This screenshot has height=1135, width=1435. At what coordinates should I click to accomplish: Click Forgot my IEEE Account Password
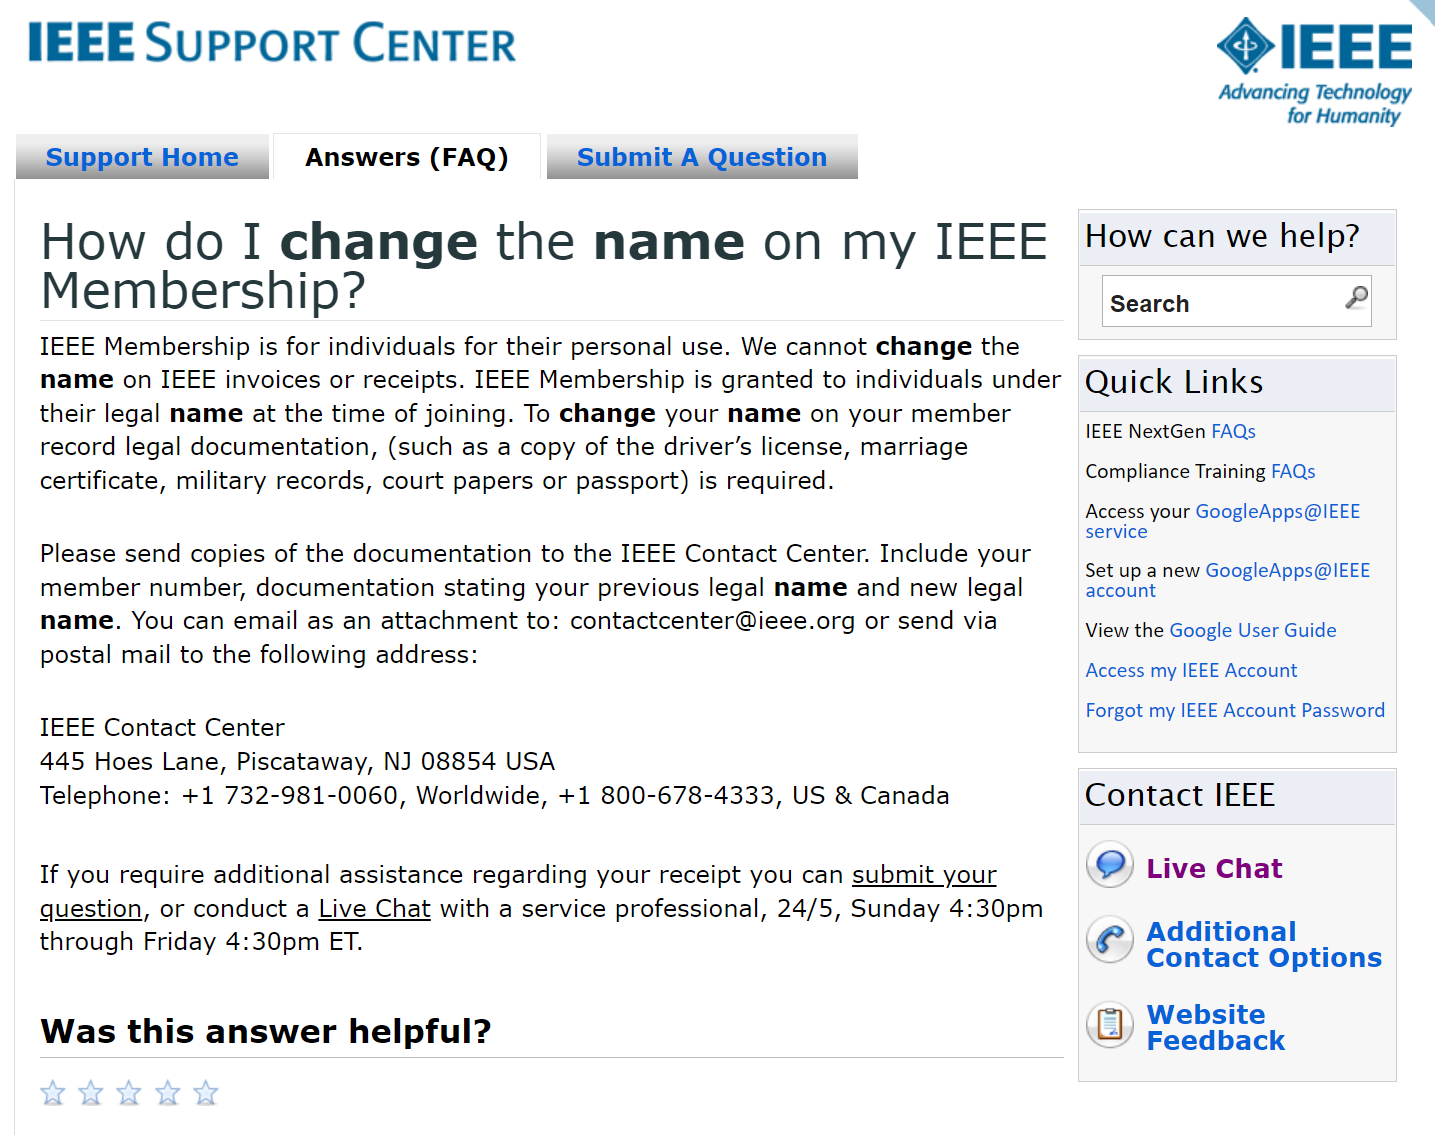click(x=1234, y=710)
